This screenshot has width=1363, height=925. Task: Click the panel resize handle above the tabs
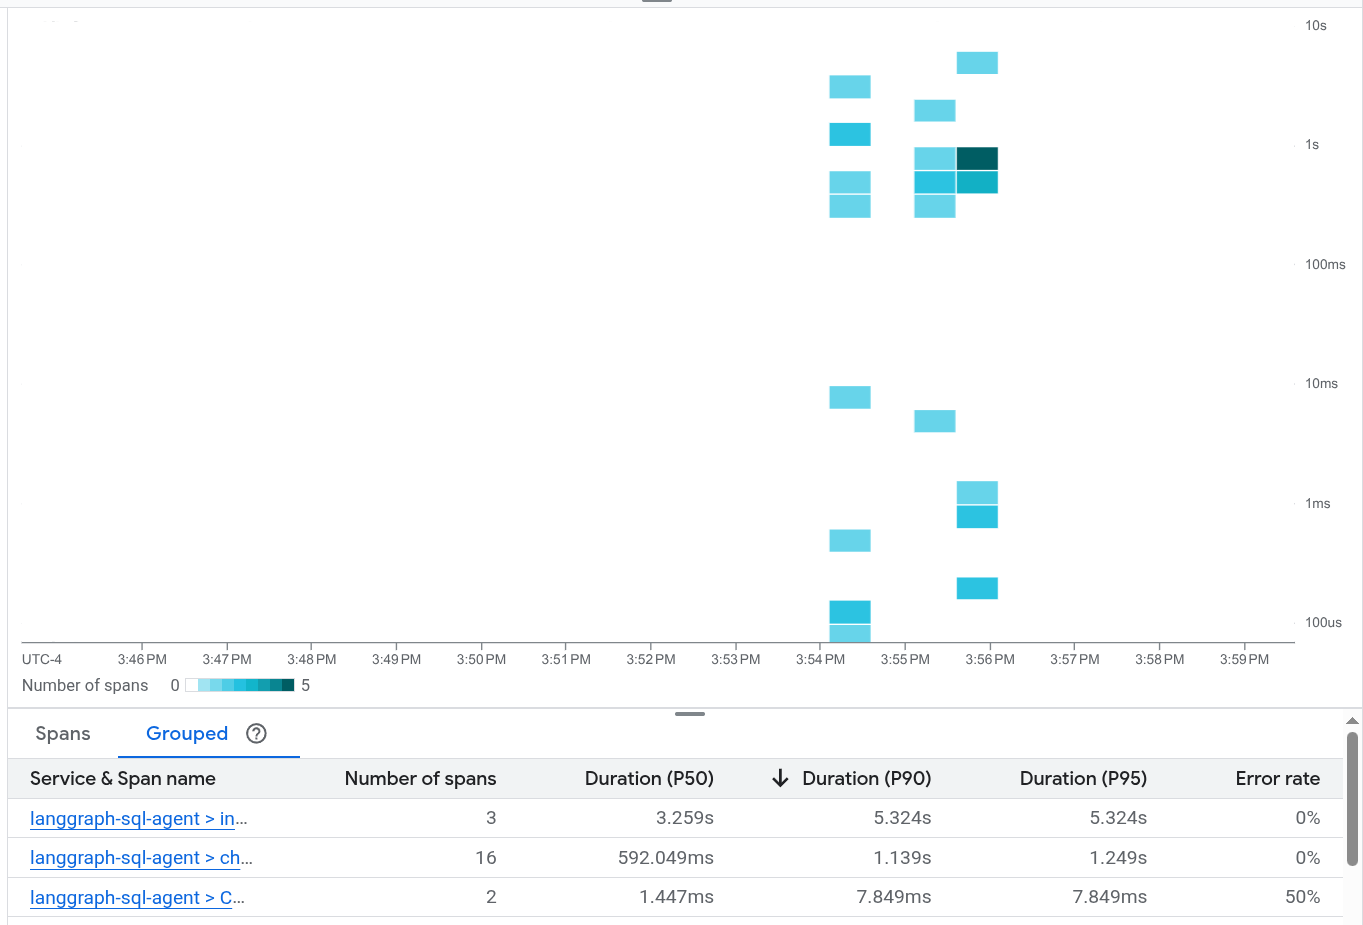click(689, 714)
